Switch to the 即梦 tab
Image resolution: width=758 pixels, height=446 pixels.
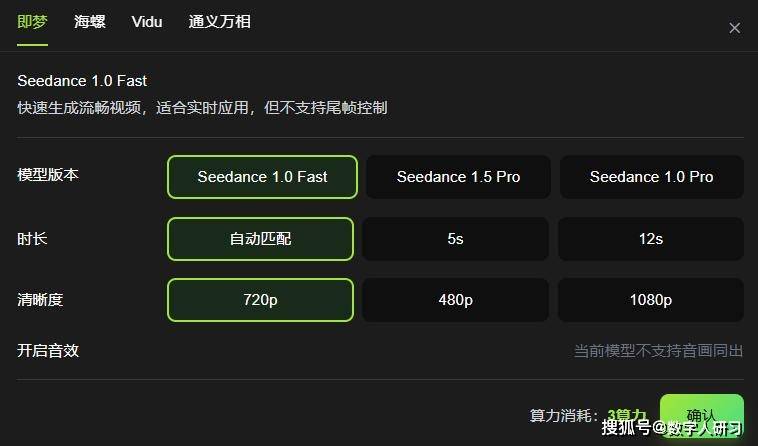(32, 22)
